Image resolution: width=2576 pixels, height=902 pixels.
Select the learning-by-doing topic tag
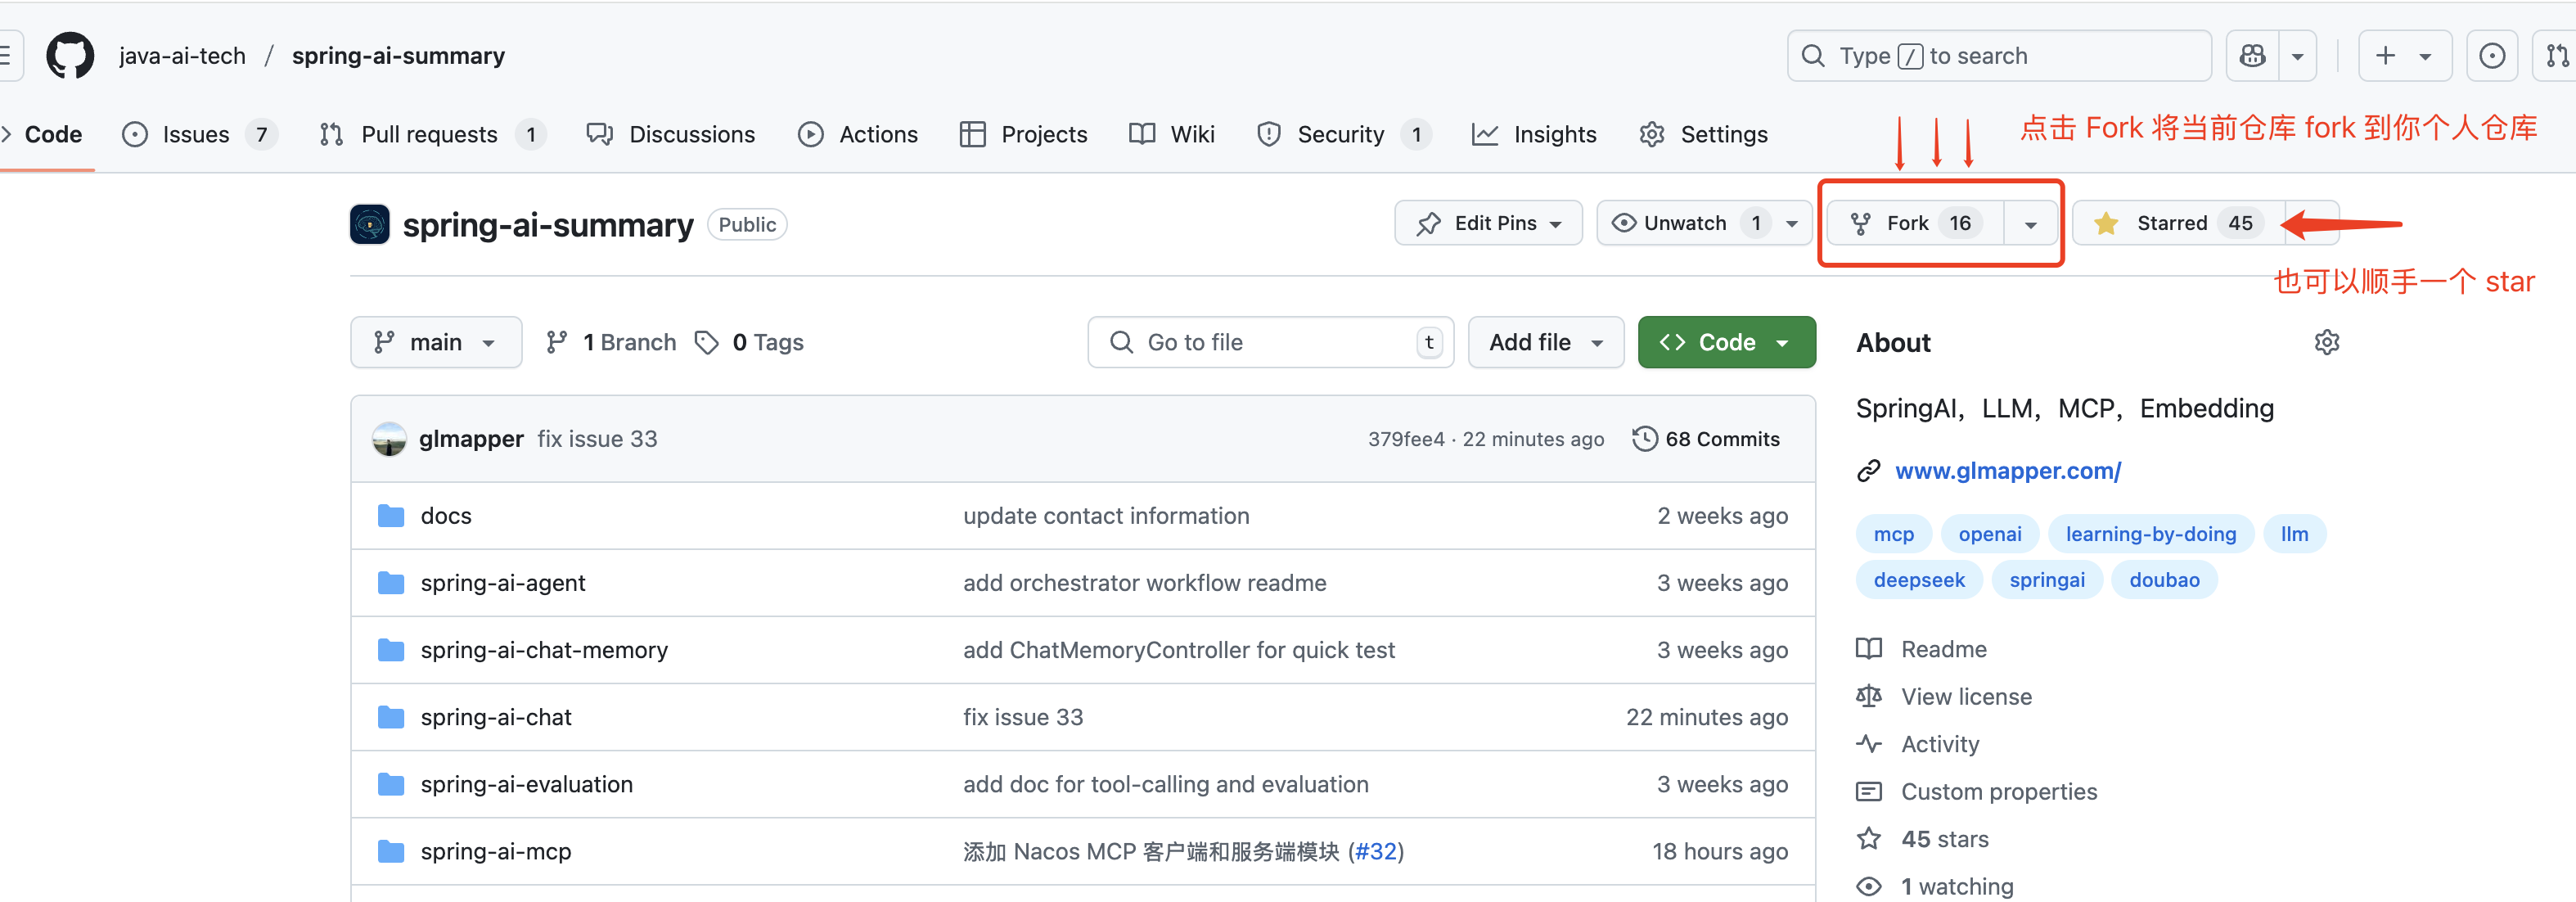[x=2150, y=534]
